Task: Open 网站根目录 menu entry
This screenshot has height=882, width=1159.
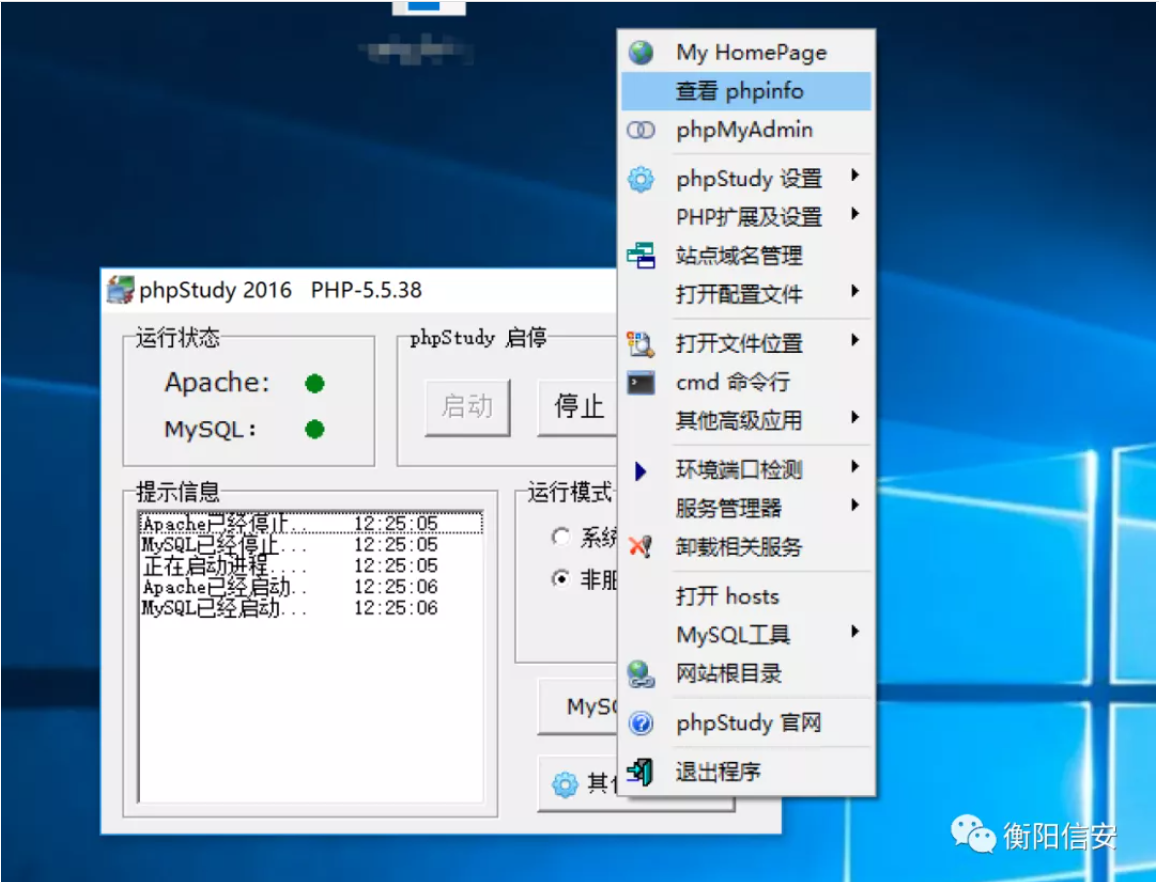Action: [x=747, y=674]
